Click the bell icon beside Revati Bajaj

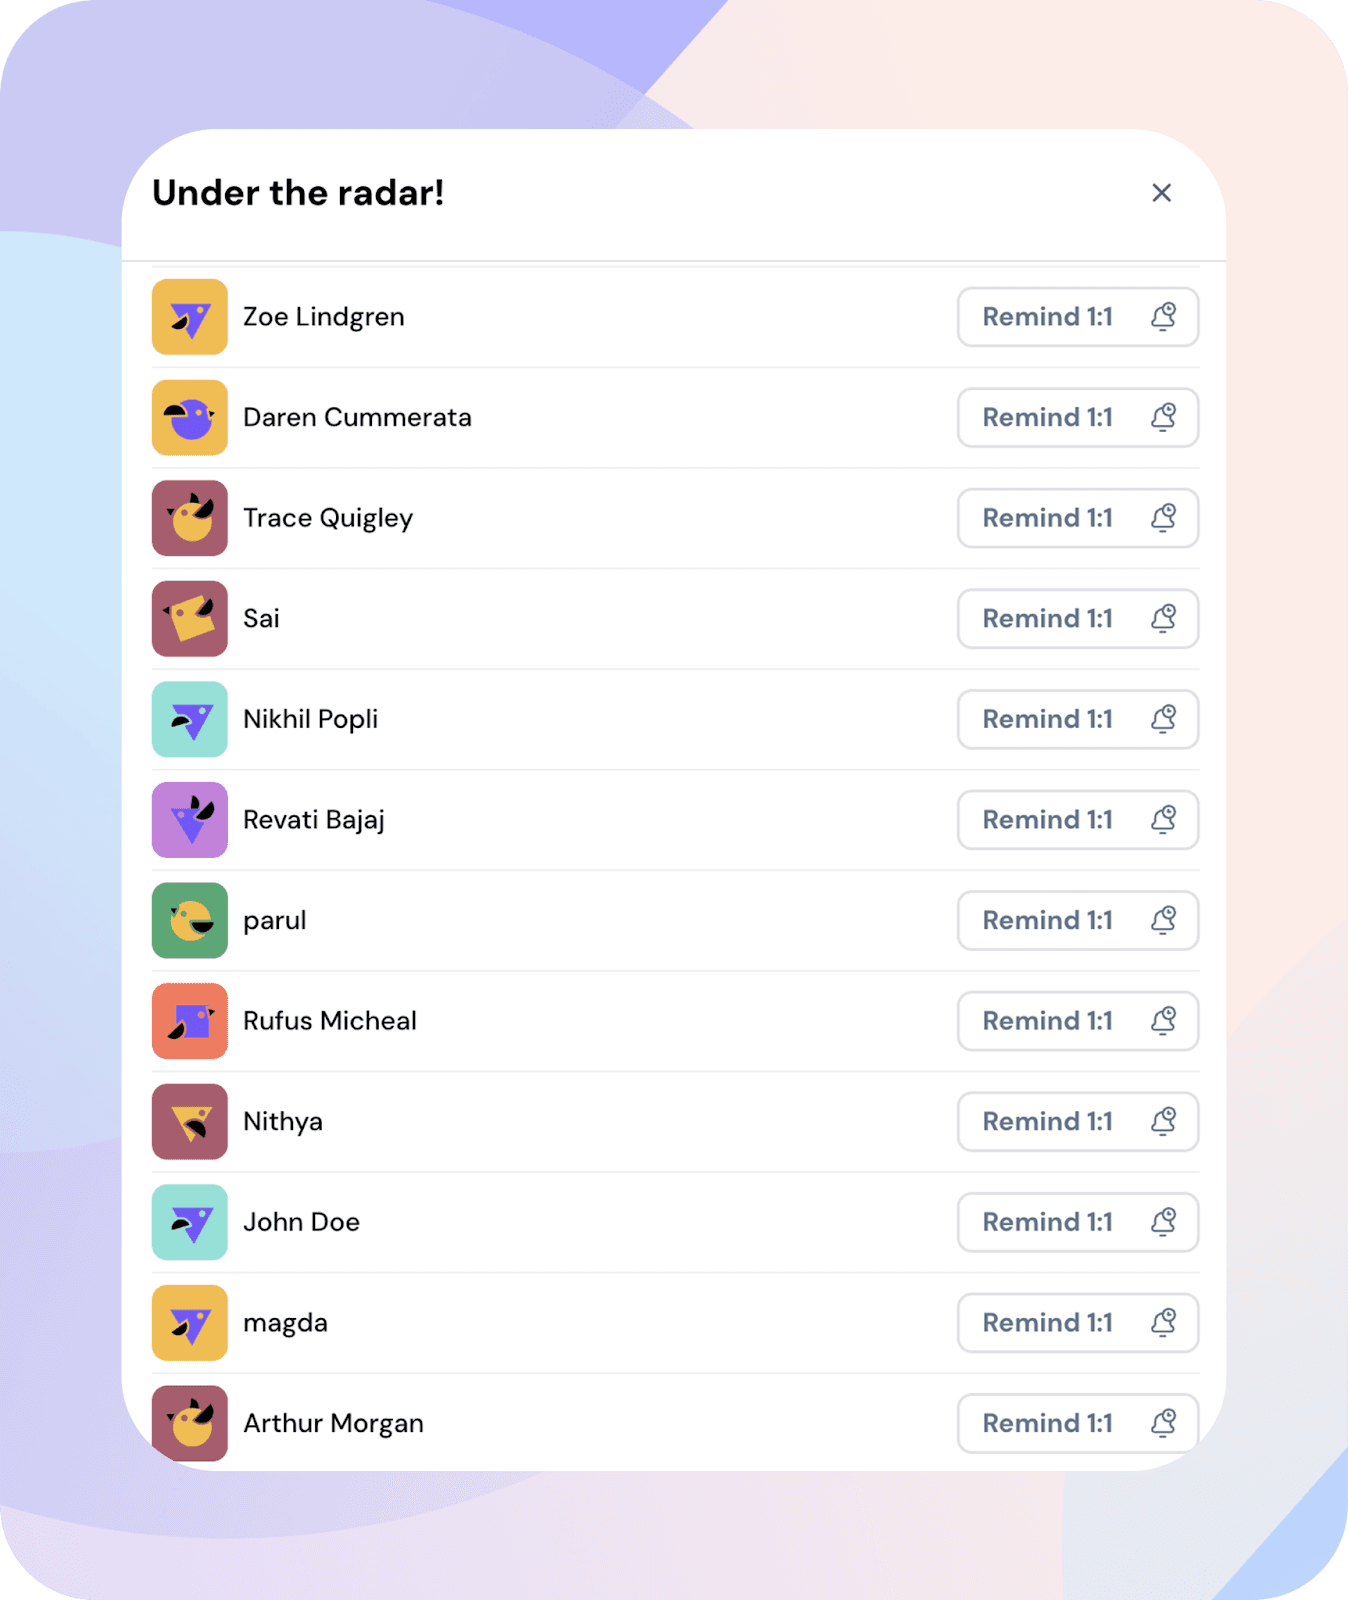1163,820
